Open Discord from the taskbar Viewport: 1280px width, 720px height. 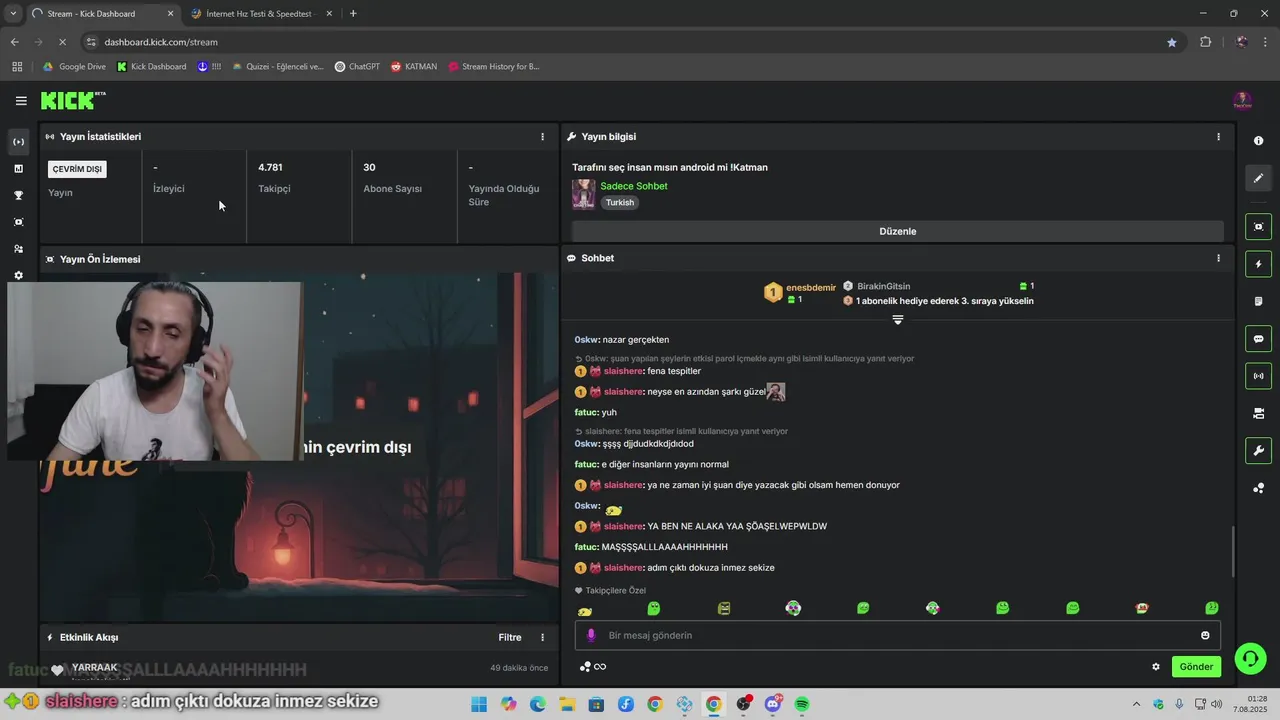click(772, 704)
